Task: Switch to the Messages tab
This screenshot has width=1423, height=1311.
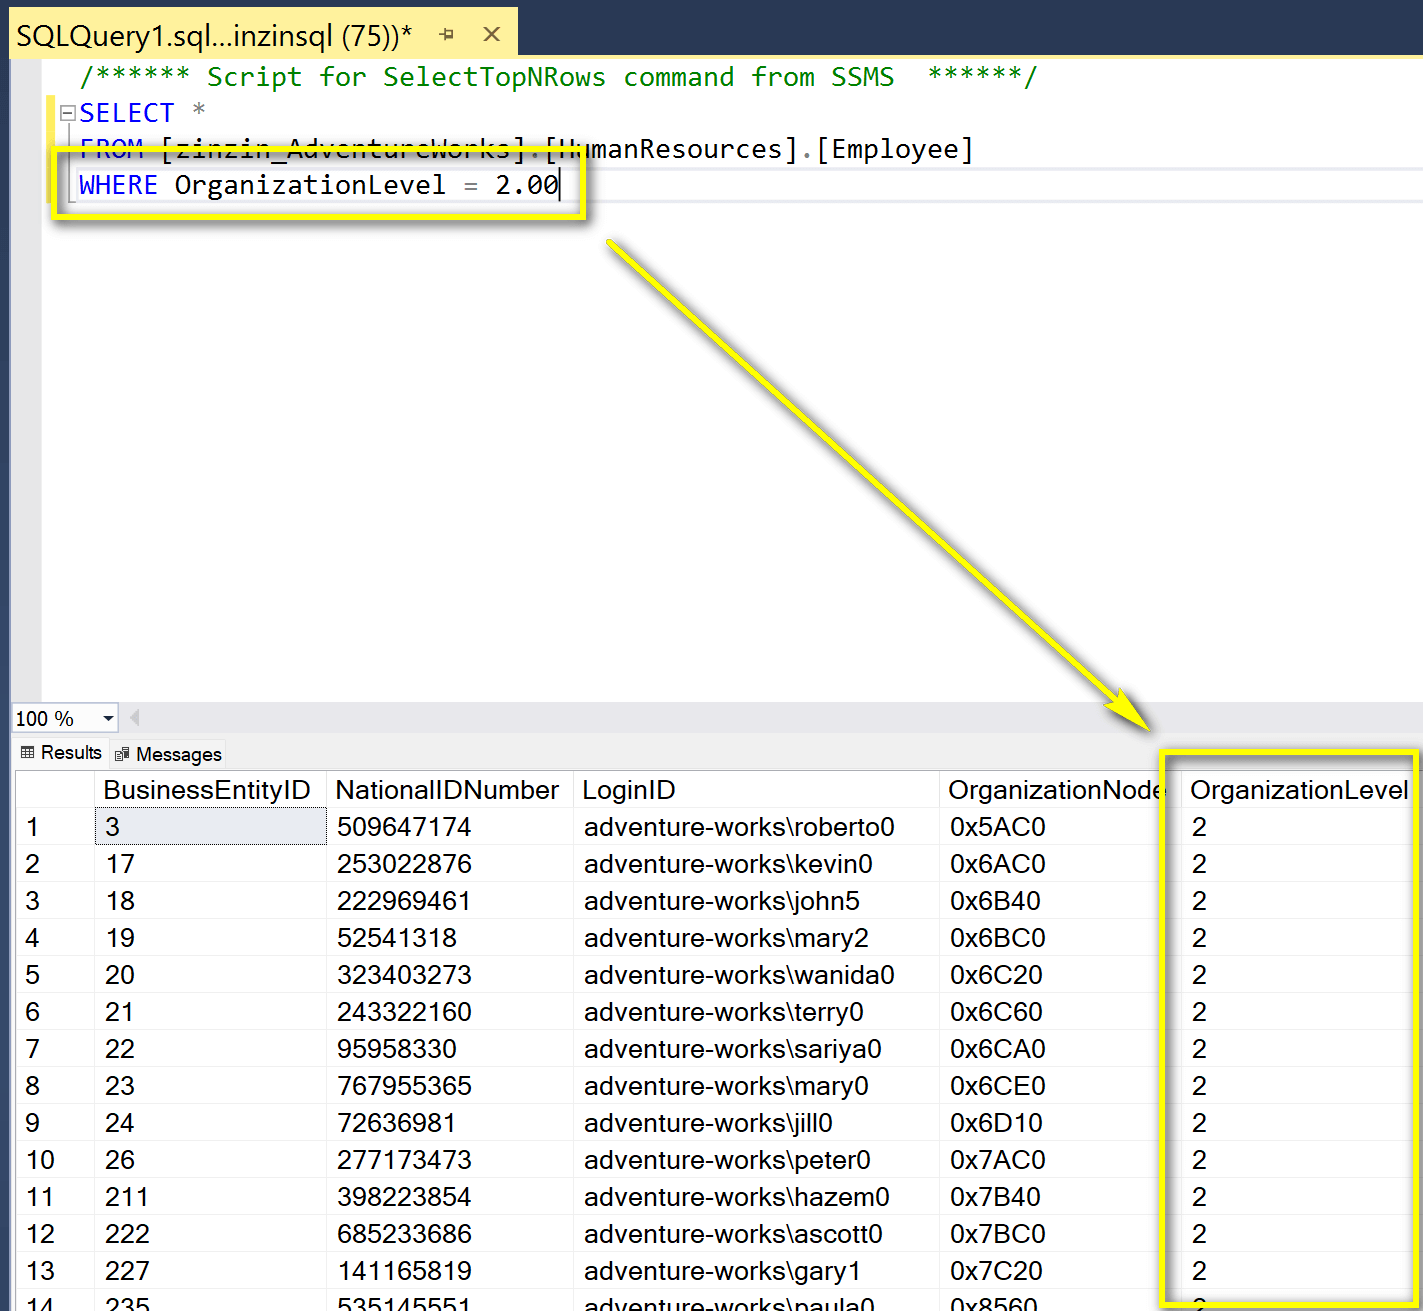Action: tap(168, 754)
